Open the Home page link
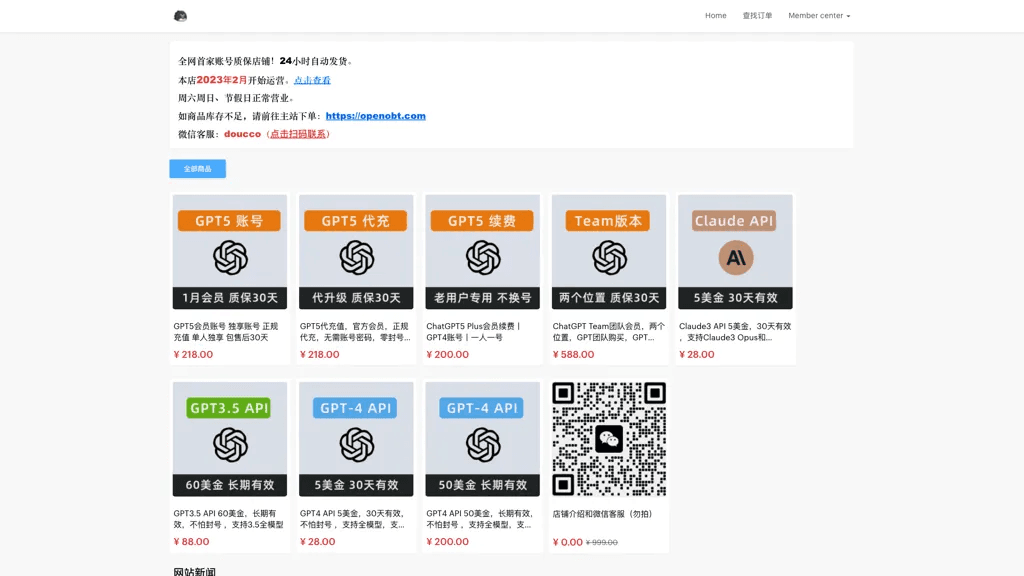 click(x=715, y=16)
